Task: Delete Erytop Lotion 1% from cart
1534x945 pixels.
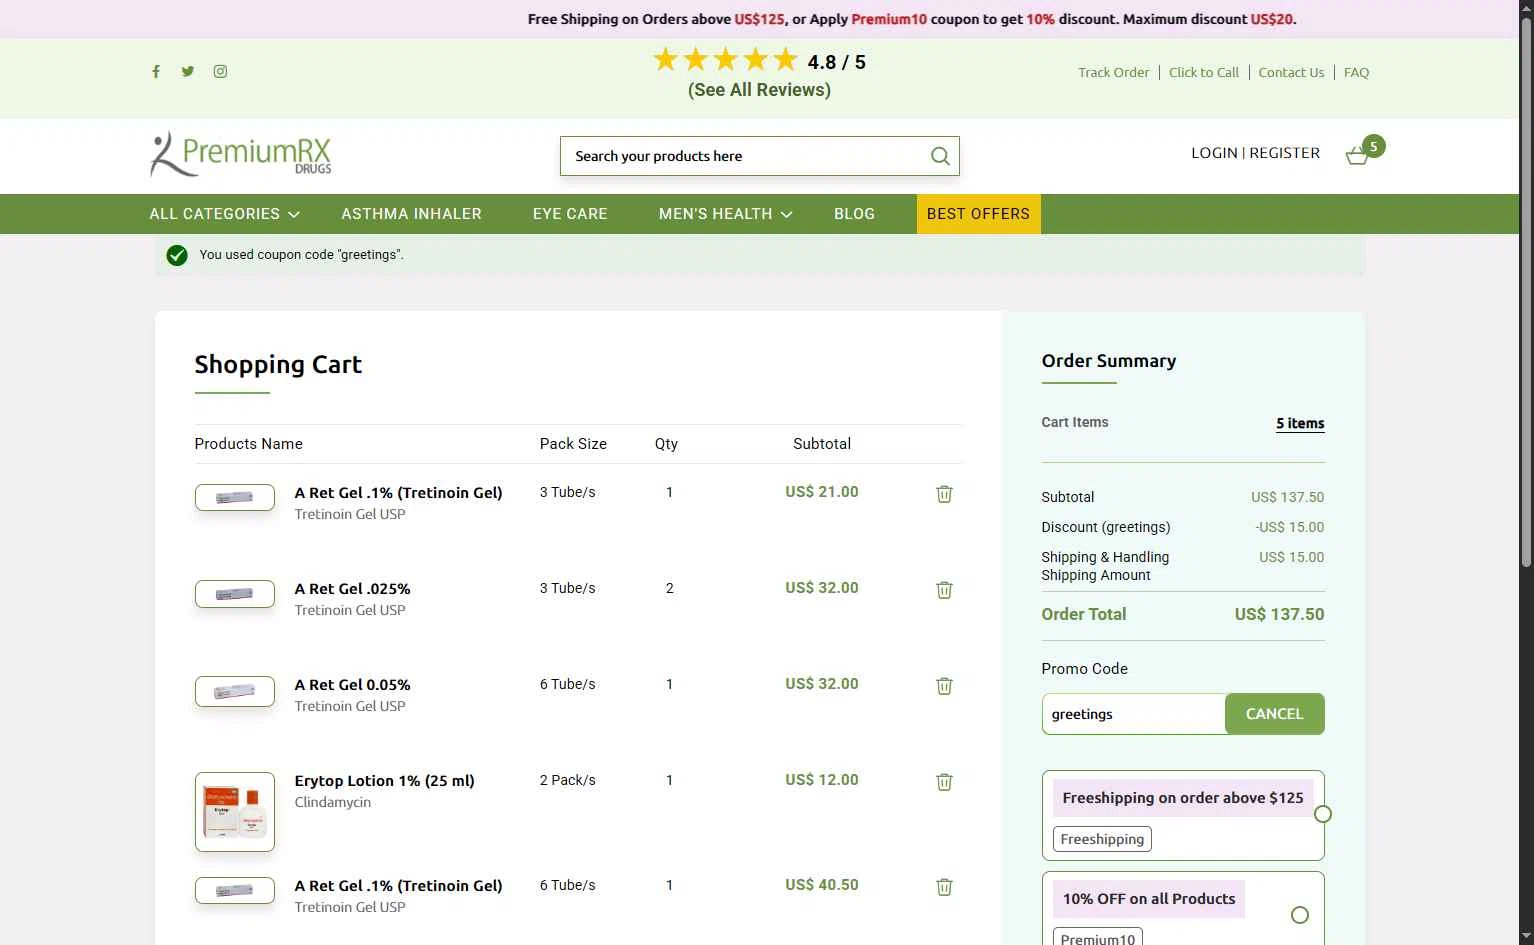Action: coord(944,782)
